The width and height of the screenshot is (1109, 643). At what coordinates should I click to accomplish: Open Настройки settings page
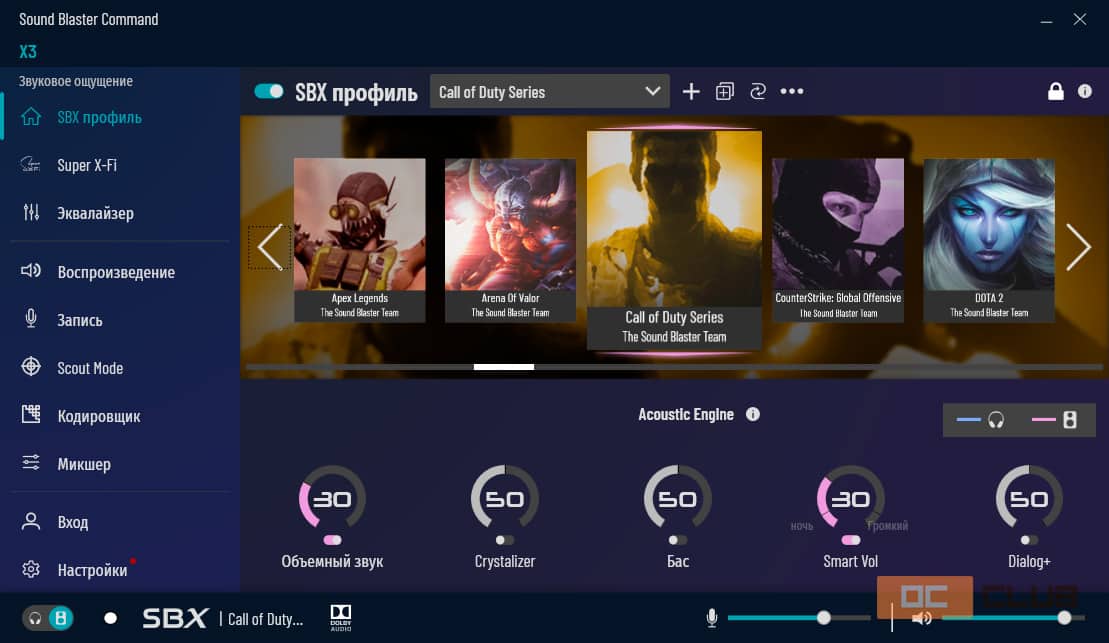click(x=91, y=570)
